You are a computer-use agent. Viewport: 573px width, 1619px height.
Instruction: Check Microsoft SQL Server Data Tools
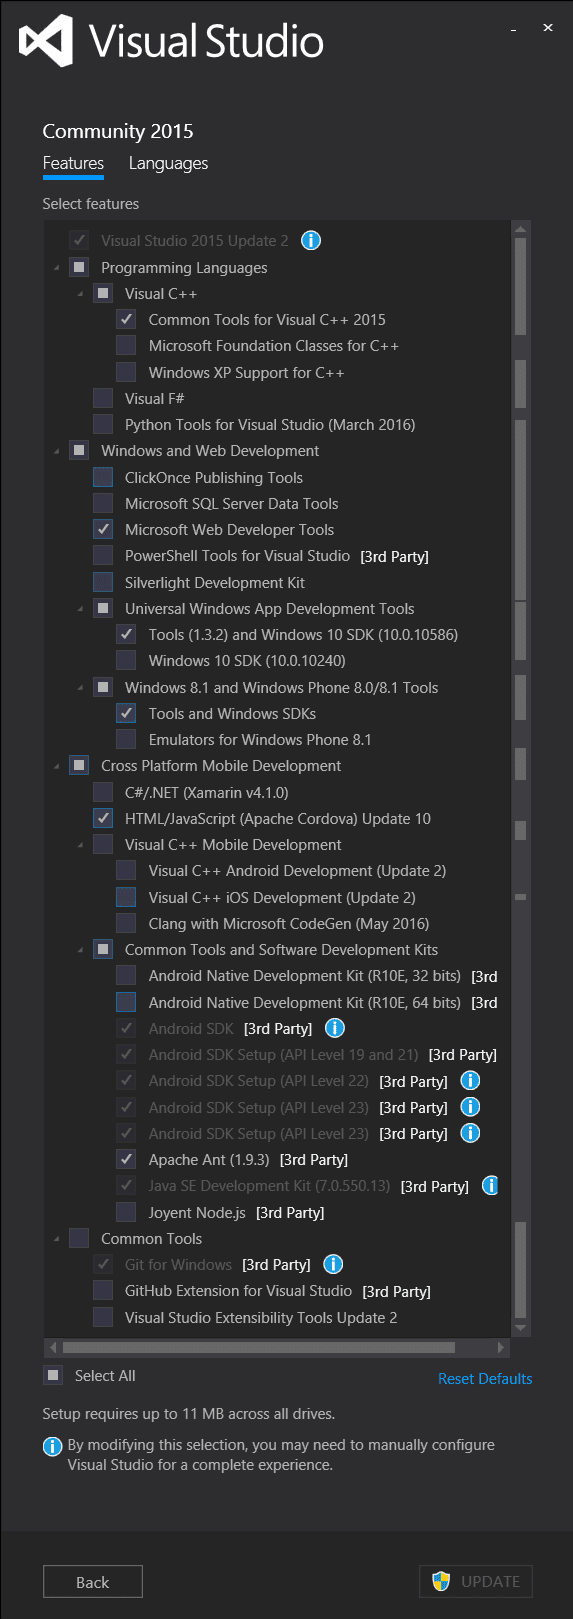tap(103, 503)
